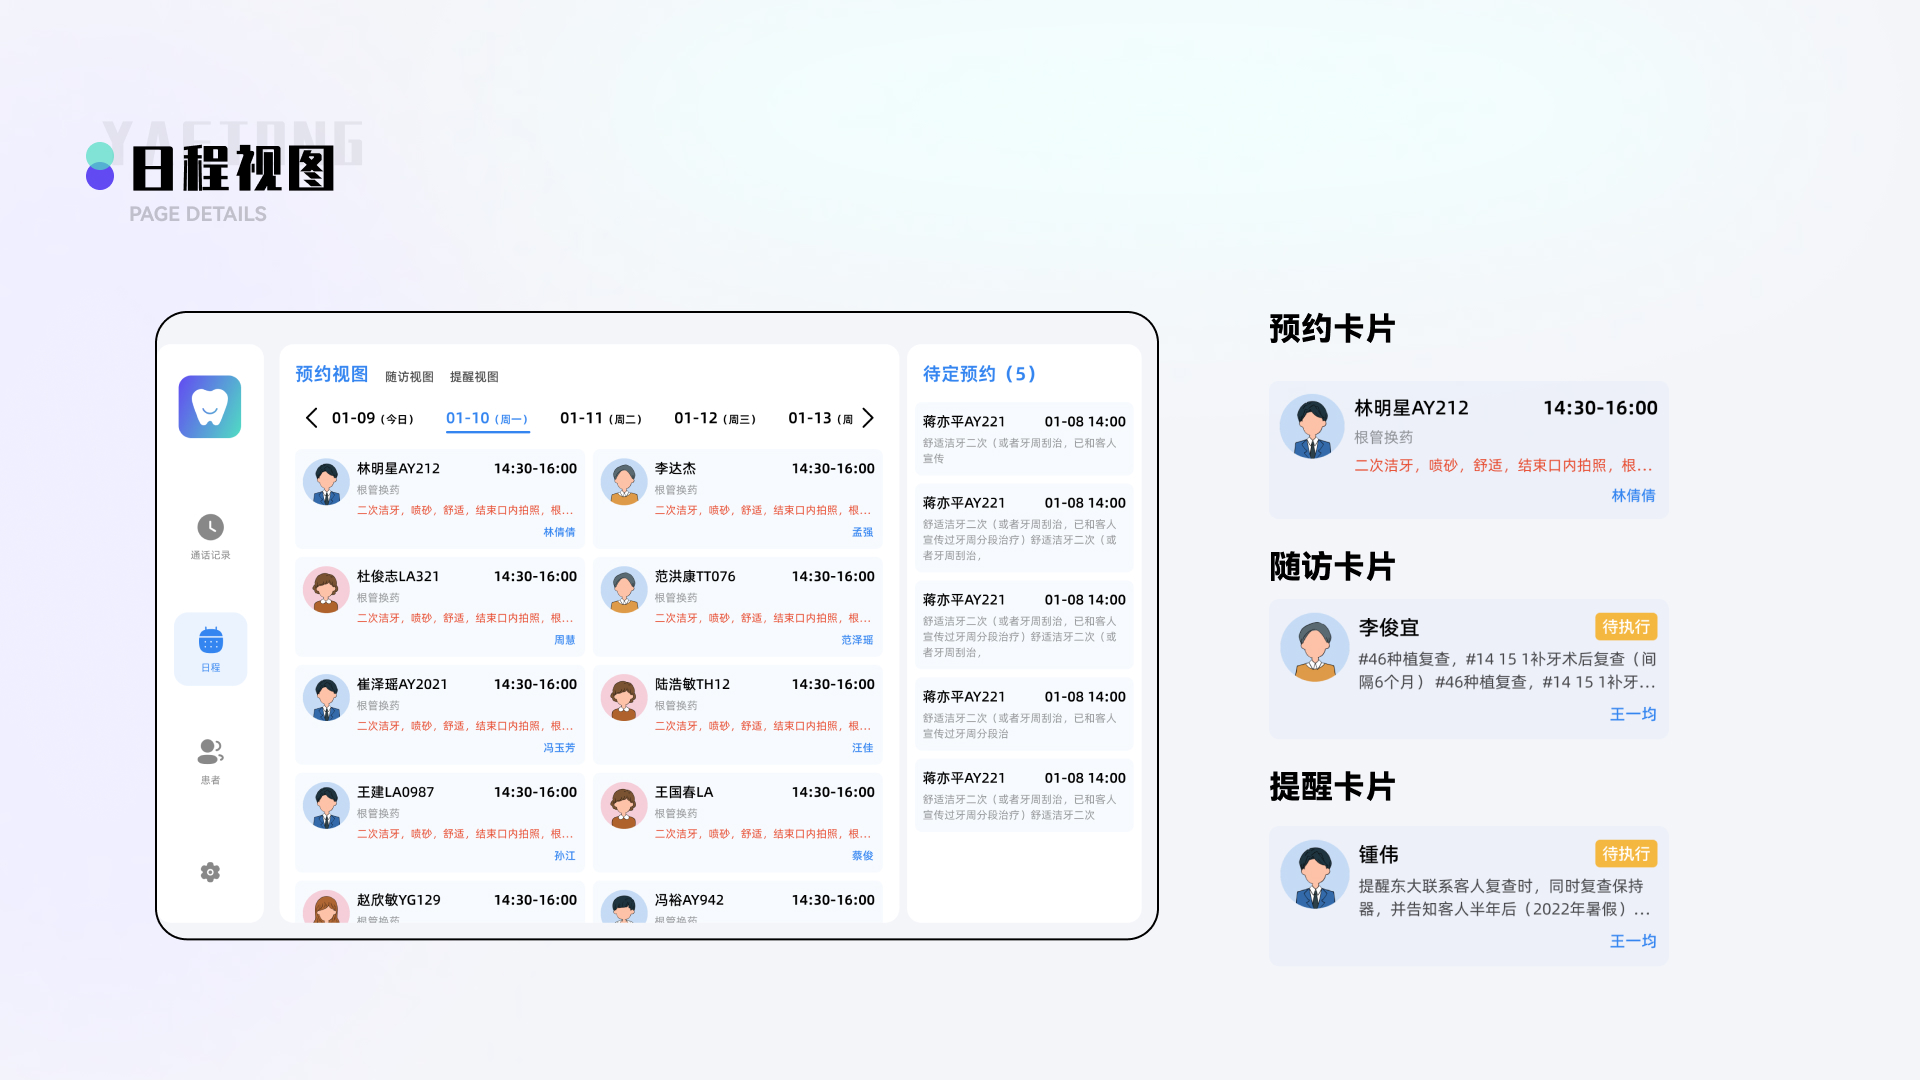This screenshot has width=1920, height=1080.
Task: Go to next dates with right chevron
Action: click(x=868, y=418)
